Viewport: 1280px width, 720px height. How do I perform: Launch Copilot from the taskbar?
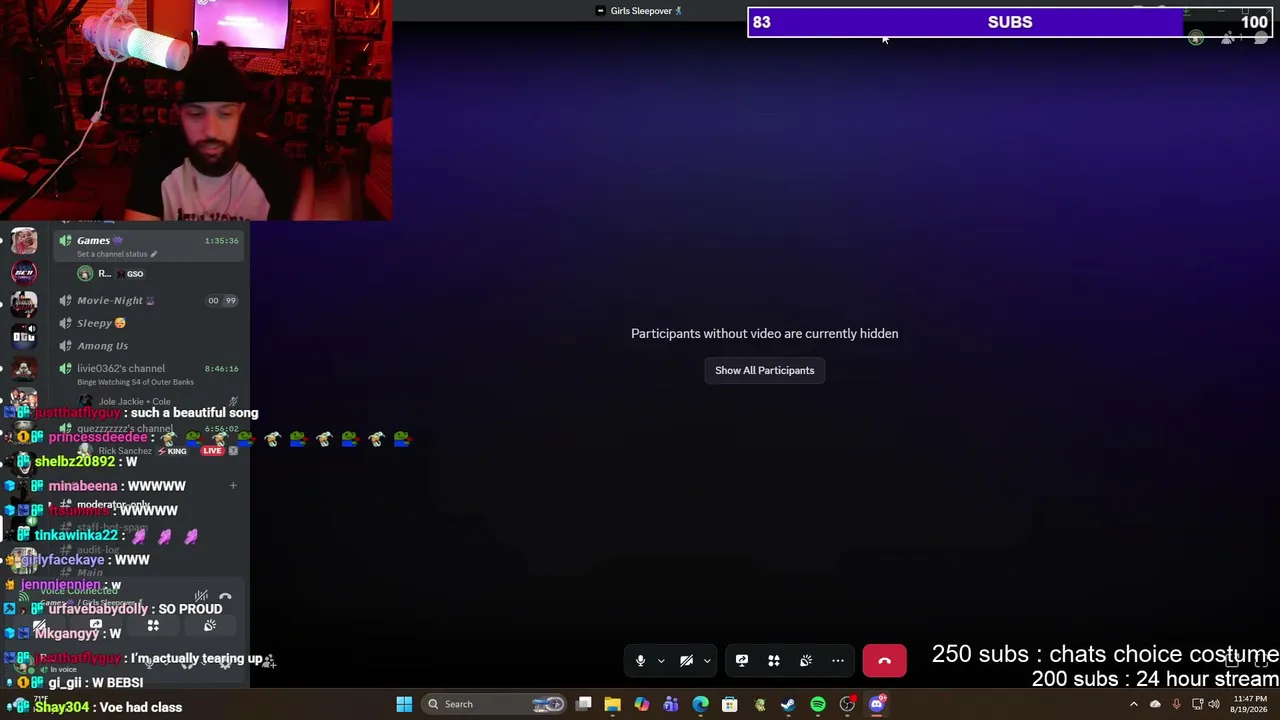[x=642, y=704]
